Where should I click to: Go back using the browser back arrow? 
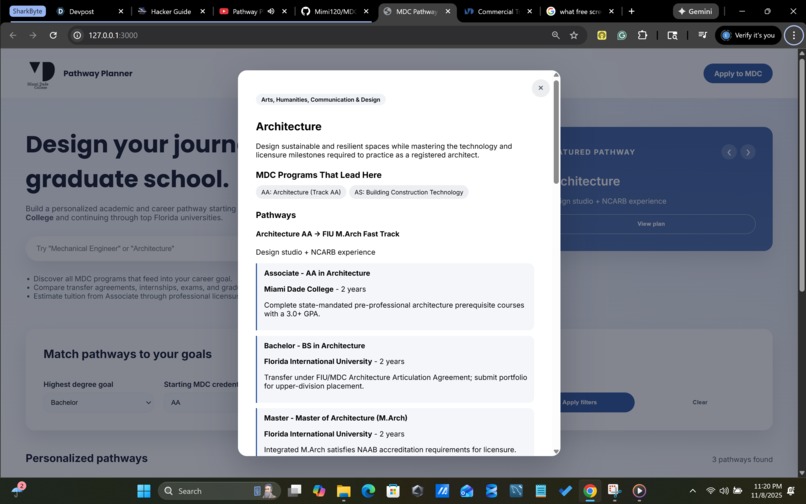pyautogui.click(x=13, y=35)
